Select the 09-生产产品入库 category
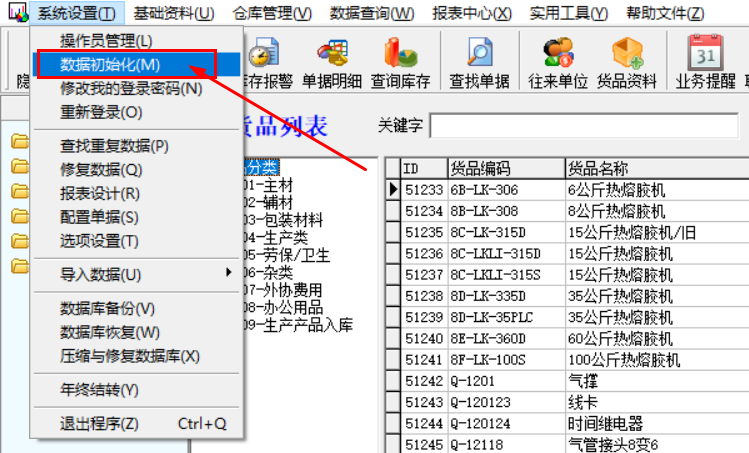Viewport: 749px width, 453px height. (298, 325)
